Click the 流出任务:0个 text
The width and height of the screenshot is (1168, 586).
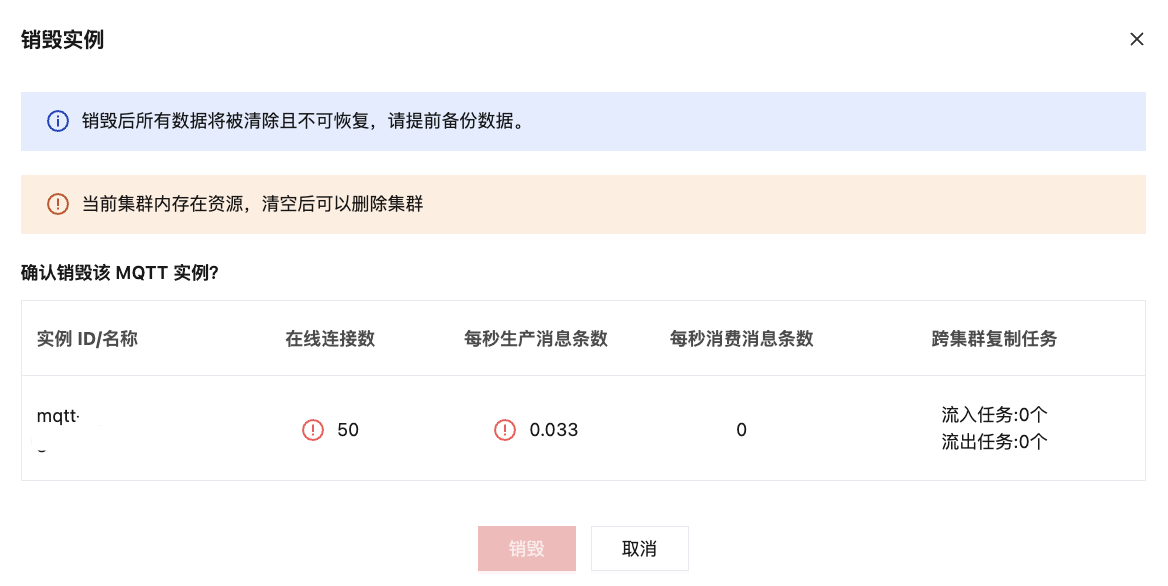coord(994,442)
